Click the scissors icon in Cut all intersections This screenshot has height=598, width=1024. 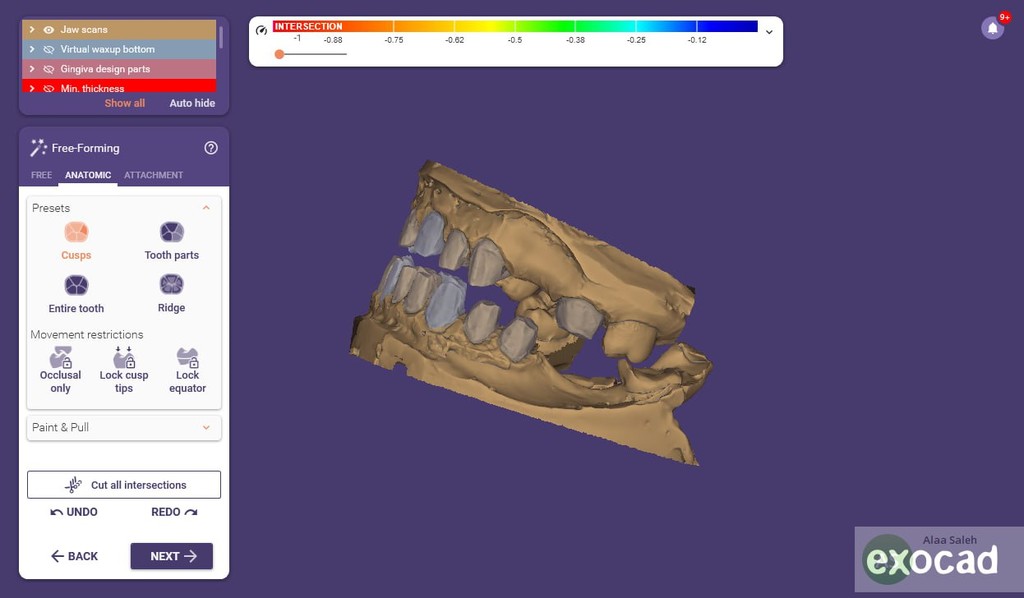(x=73, y=484)
